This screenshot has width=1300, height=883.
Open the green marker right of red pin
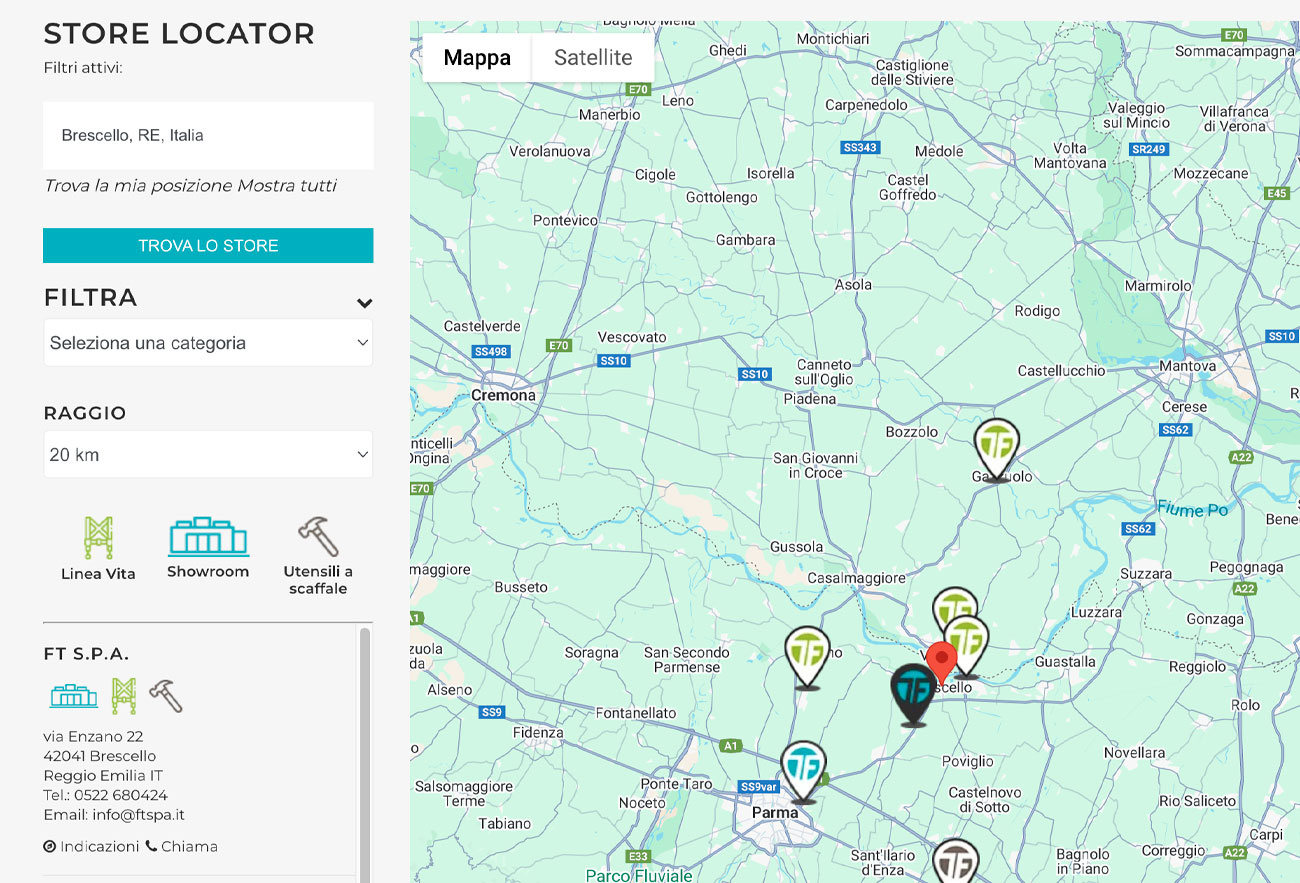tap(968, 643)
